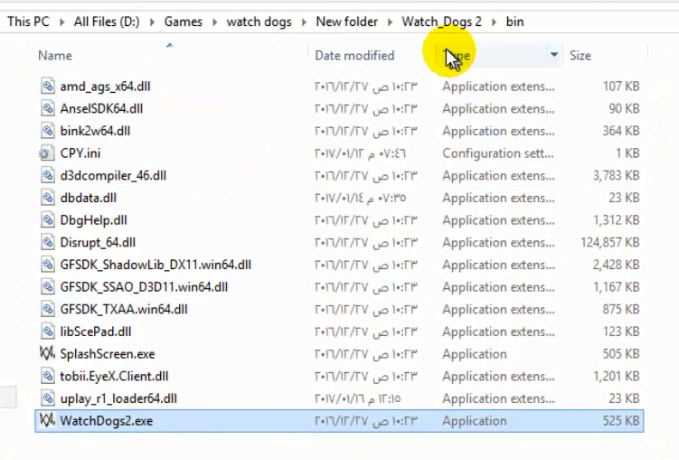Select file name bink2w64.dll
679x460 pixels.
[95, 131]
